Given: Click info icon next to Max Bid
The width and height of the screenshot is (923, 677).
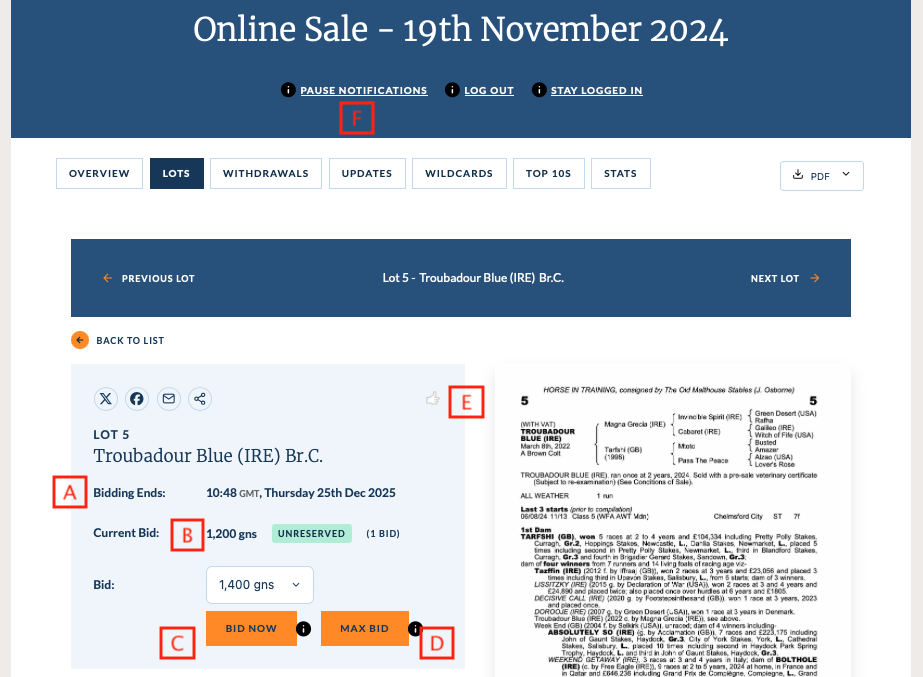Looking at the screenshot, I should [415, 629].
